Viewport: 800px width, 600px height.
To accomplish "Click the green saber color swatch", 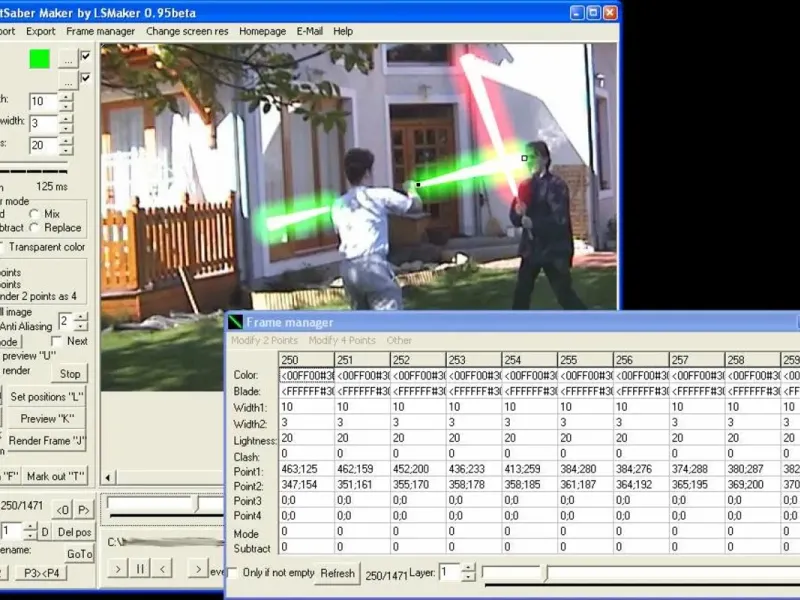I will point(39,59).
